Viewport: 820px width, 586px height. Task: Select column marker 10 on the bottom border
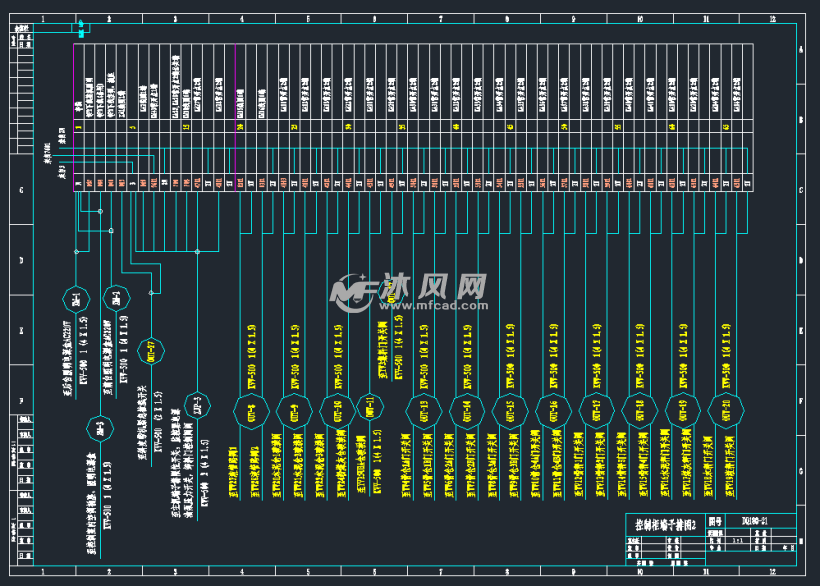[639, 577]
